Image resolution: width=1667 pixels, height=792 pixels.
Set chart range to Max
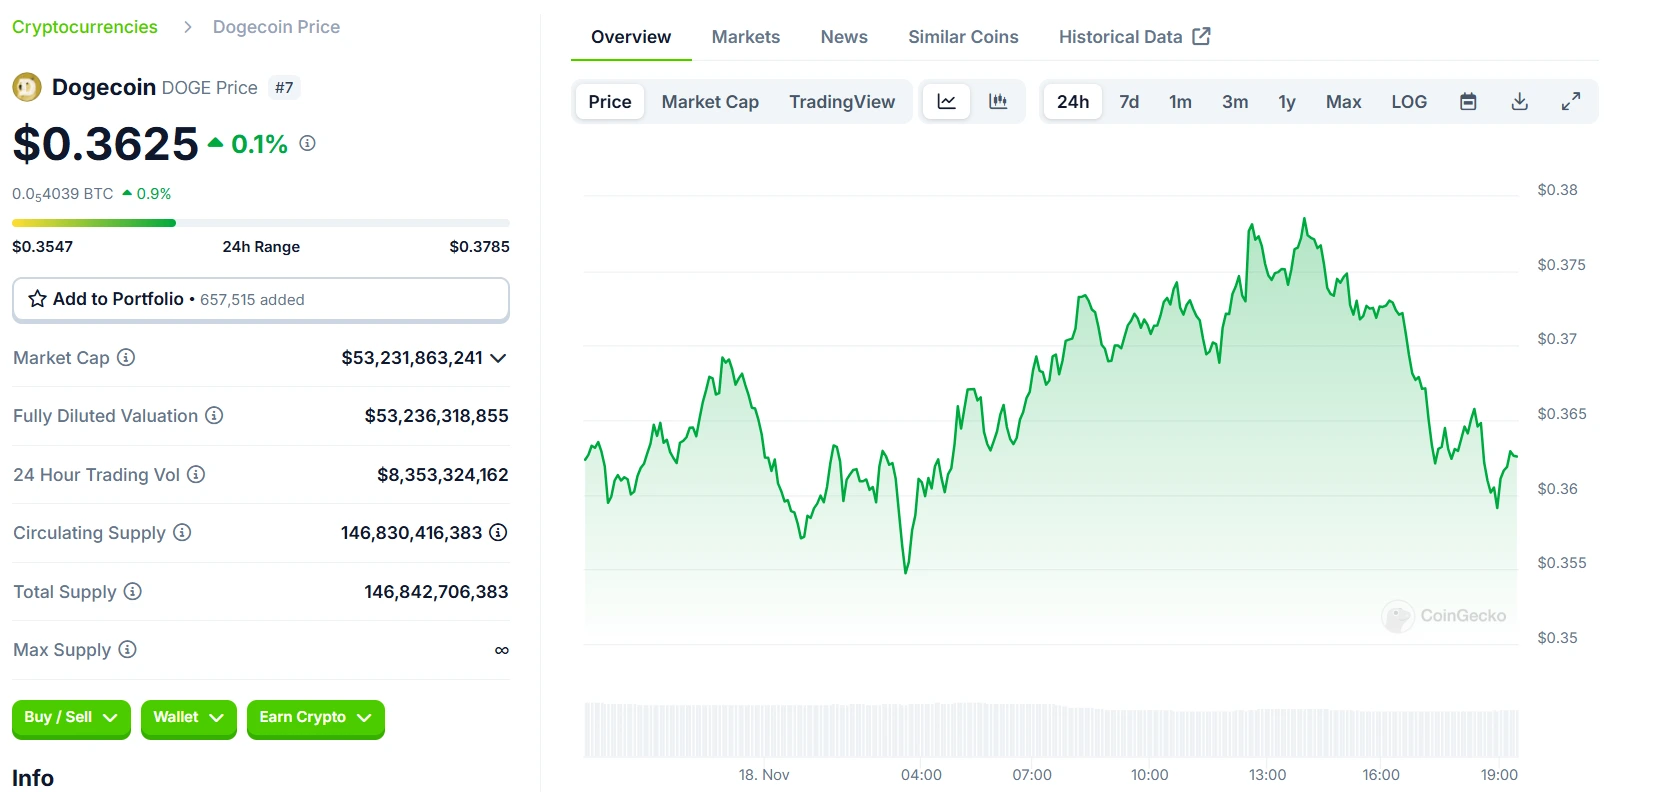1343,101
